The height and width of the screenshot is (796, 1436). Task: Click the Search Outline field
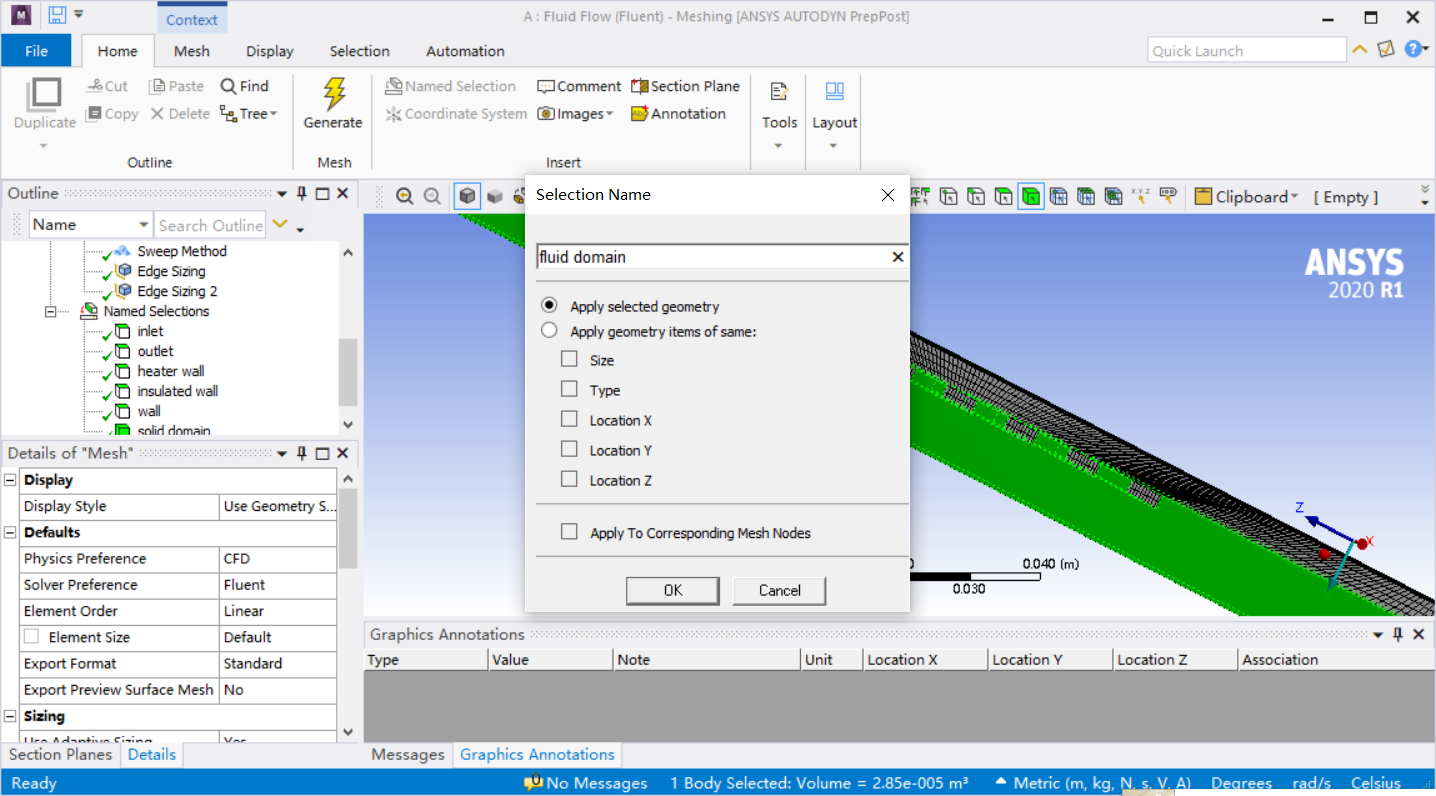tap(210, 225)
